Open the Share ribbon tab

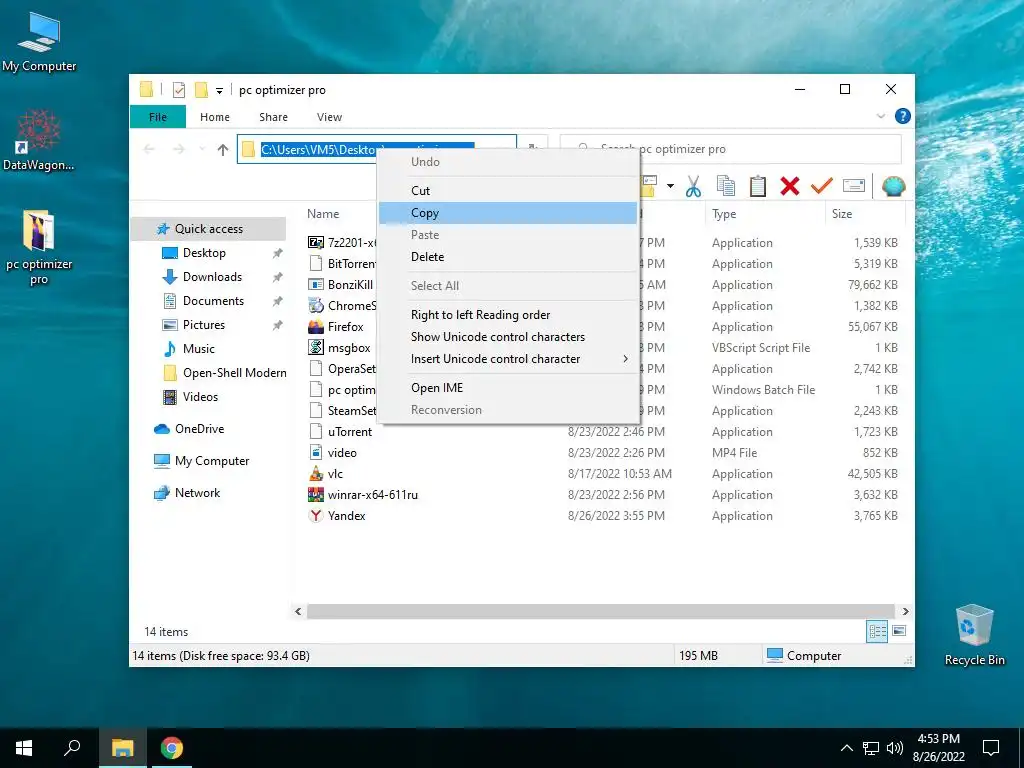click(273, 117)
